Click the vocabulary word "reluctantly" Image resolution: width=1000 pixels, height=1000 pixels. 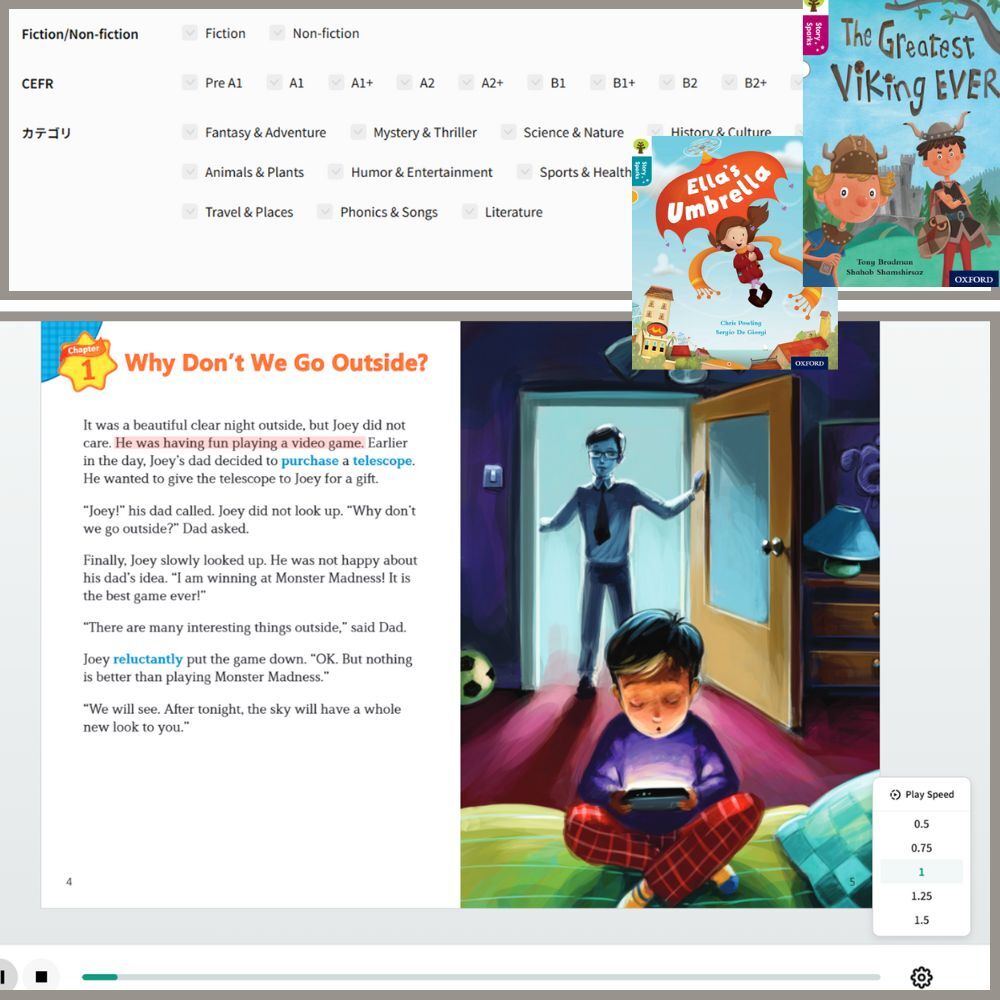(148, 660)
